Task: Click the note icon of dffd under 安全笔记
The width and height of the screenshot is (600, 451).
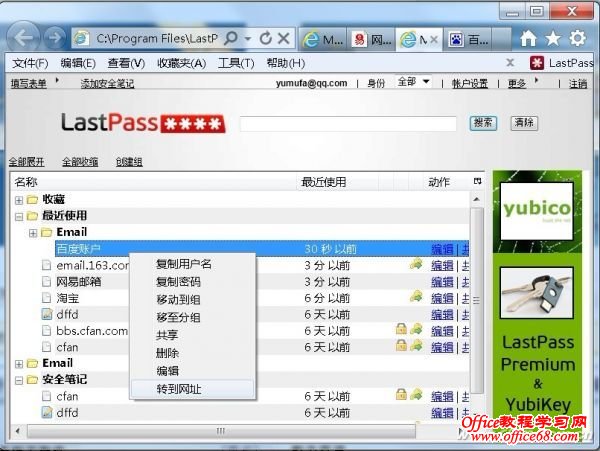Action: 47,412
